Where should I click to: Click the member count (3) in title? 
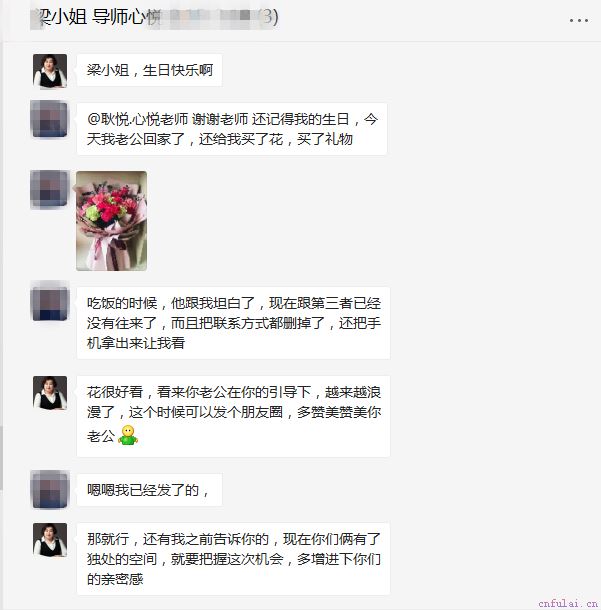tap(269, 17)
